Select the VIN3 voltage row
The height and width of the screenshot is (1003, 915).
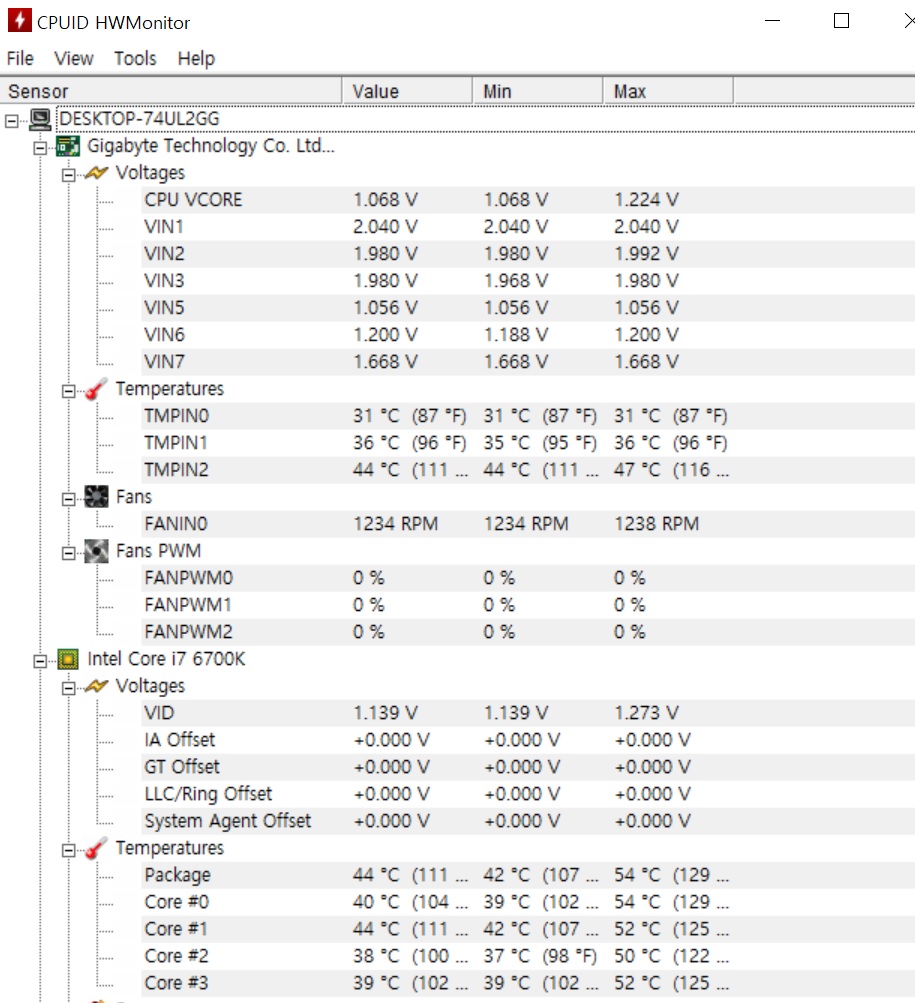coord(528,281)
